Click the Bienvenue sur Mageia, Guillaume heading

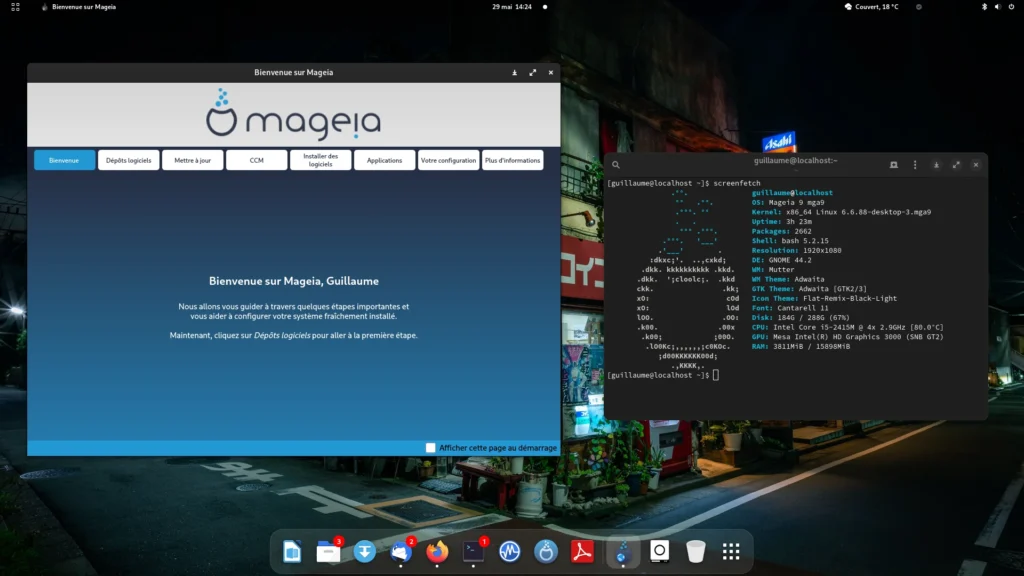tap(294, 281)
